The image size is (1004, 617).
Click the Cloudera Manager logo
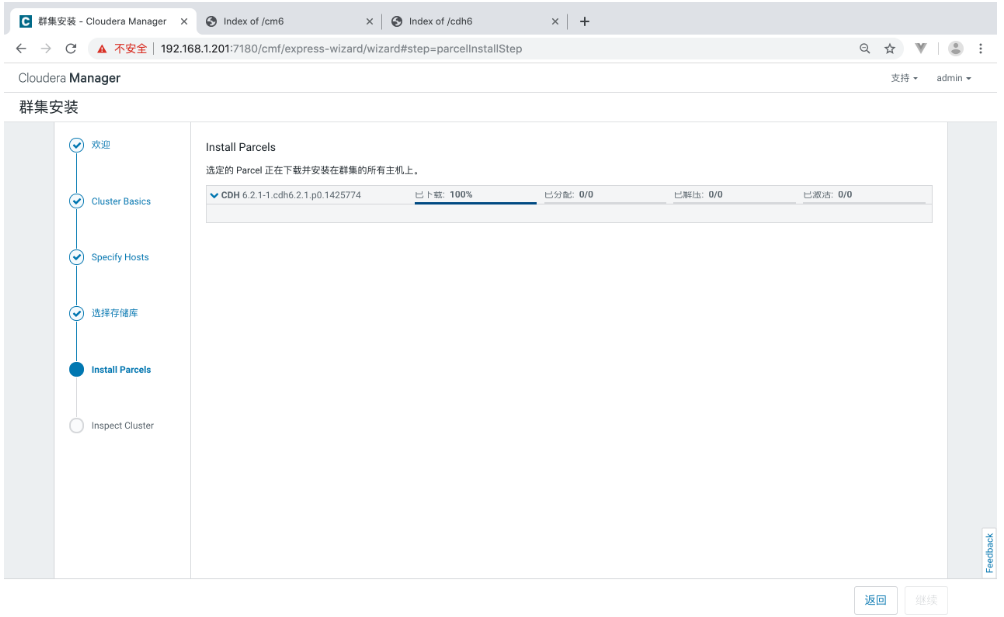[x=69, y=78]
